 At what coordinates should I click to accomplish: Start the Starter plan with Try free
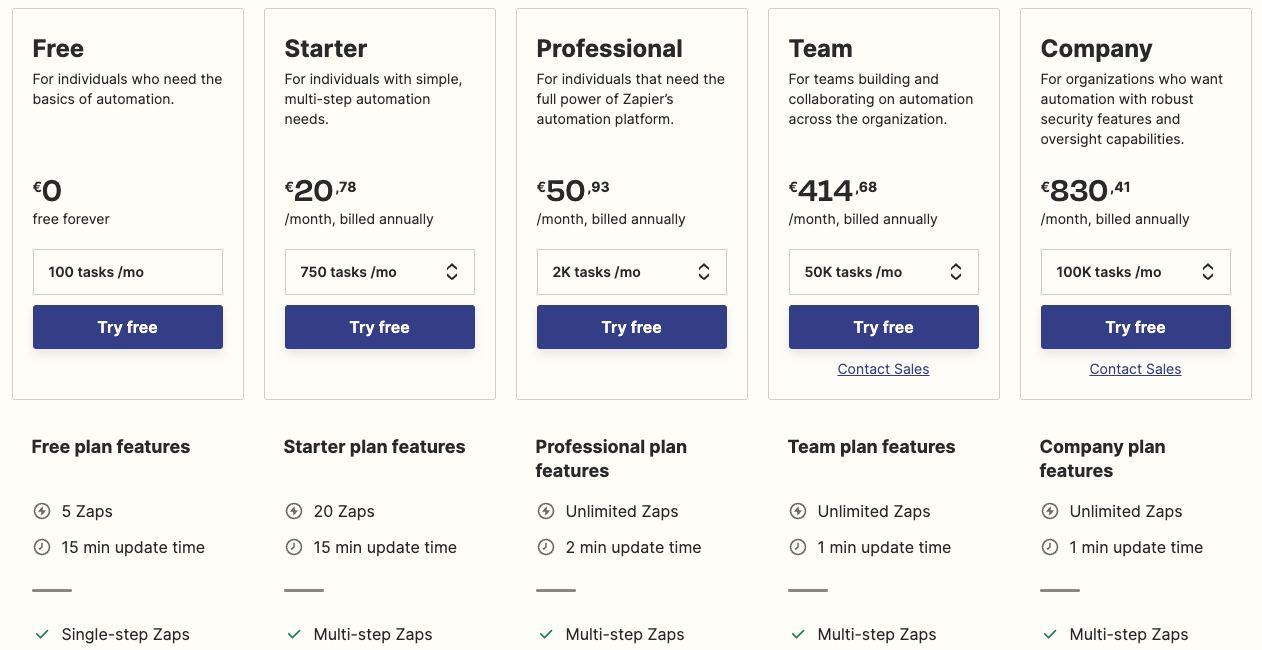tap(380, 327)
